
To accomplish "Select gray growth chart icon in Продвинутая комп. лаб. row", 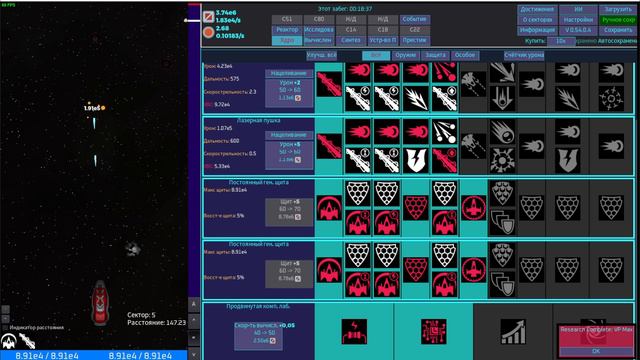I will tap(513, 331).
